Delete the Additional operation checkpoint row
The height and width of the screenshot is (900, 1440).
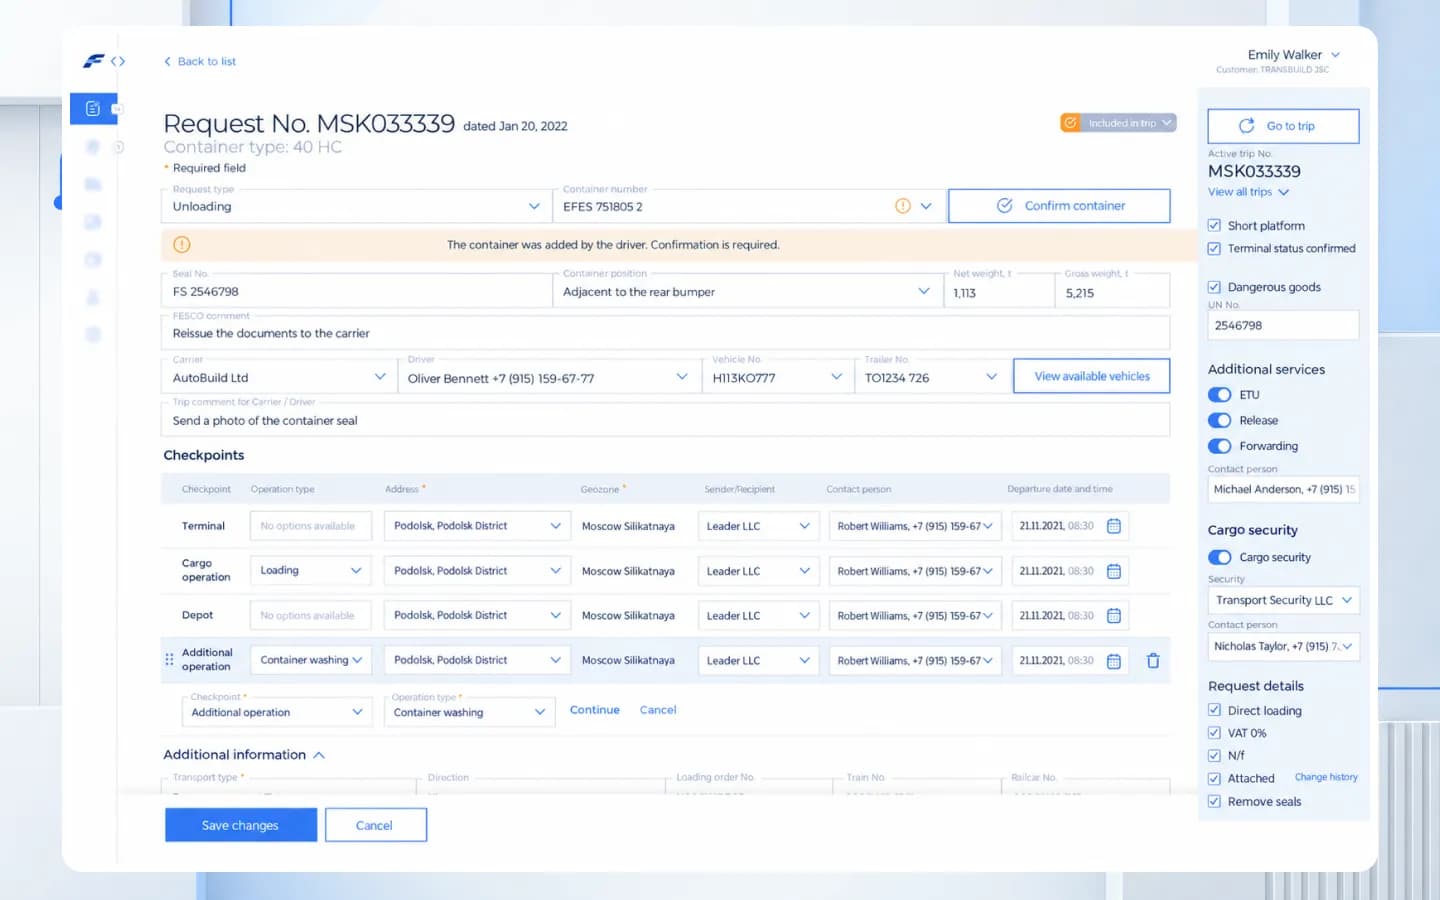[1153, 661]
